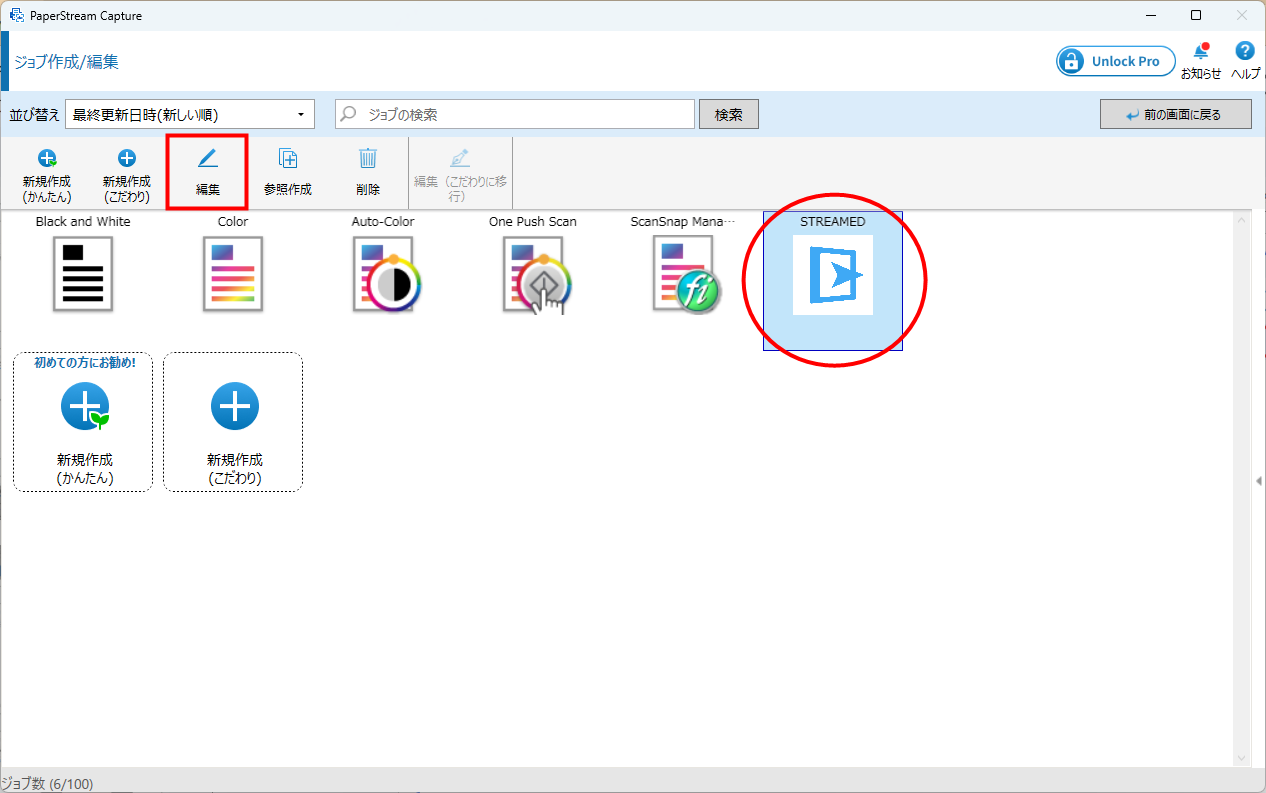Expand the right side panel arrow
The image size is (1266, 793).
point(1259,482)
